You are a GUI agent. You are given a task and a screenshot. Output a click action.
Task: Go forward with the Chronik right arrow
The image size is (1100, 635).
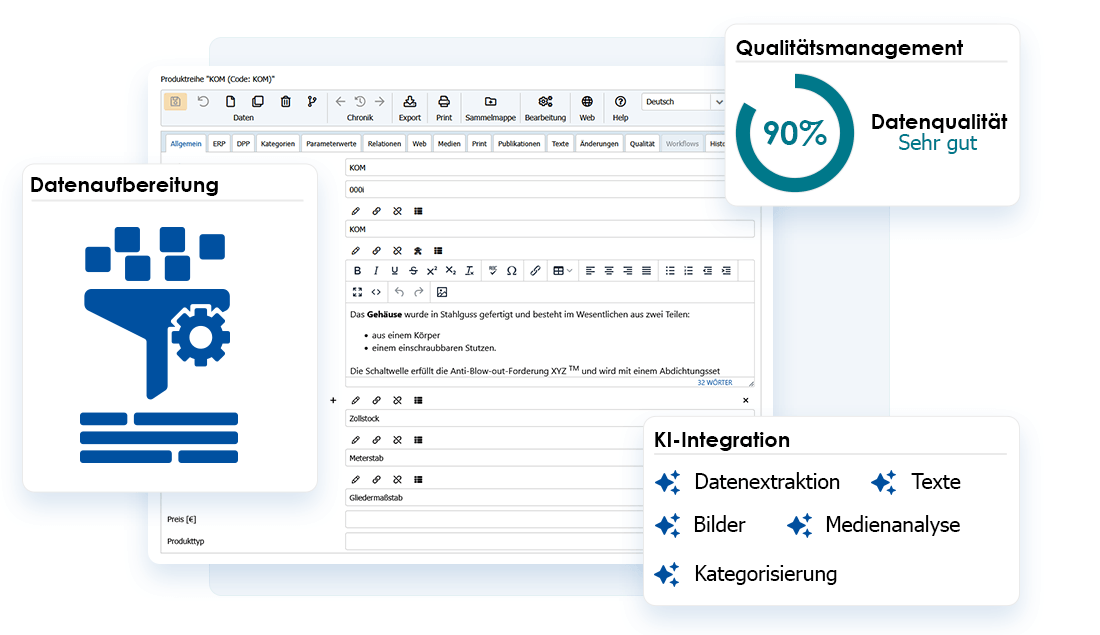point(380,102)
